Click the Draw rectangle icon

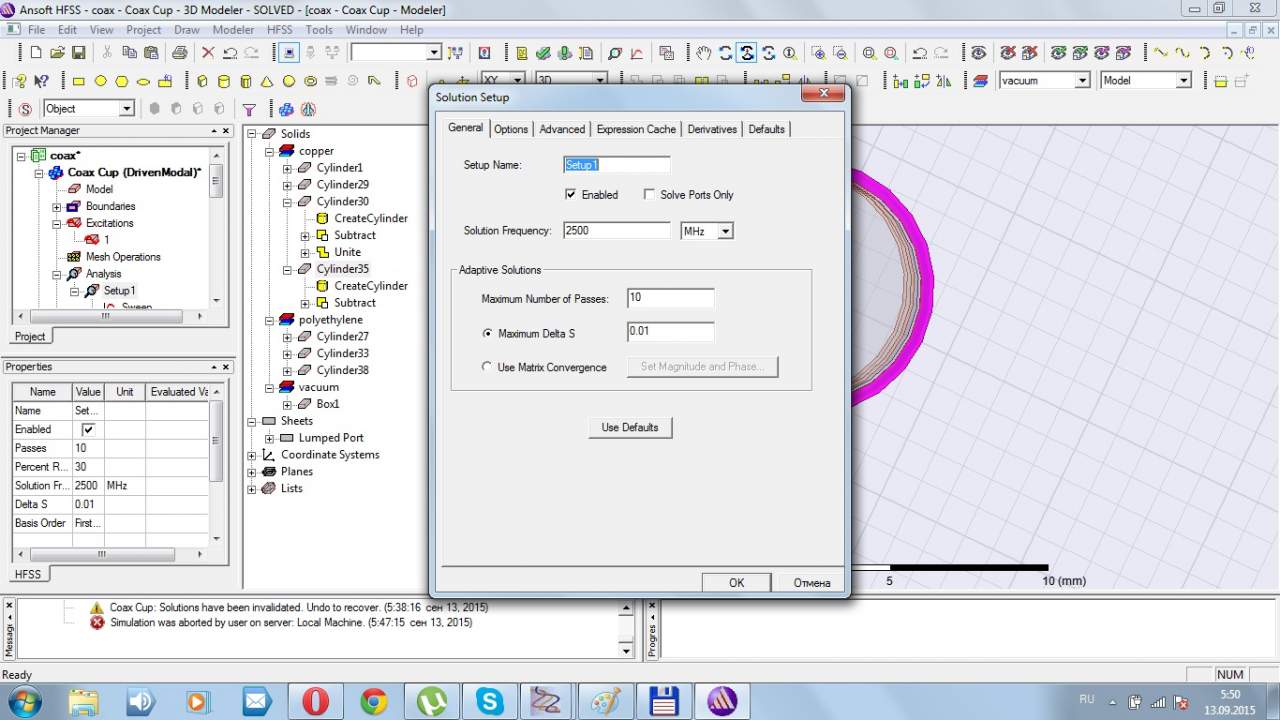[x=79, y=81]
